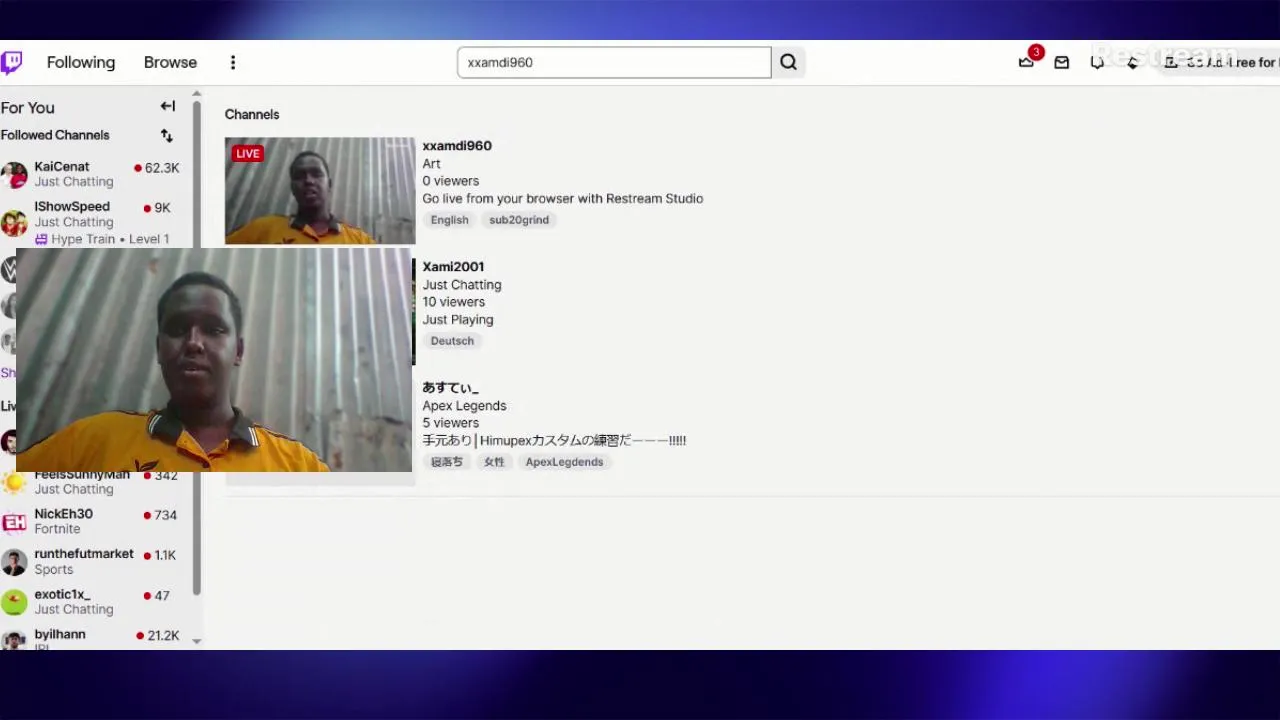Click the Deutsch tag

click(x=452, y=341)
